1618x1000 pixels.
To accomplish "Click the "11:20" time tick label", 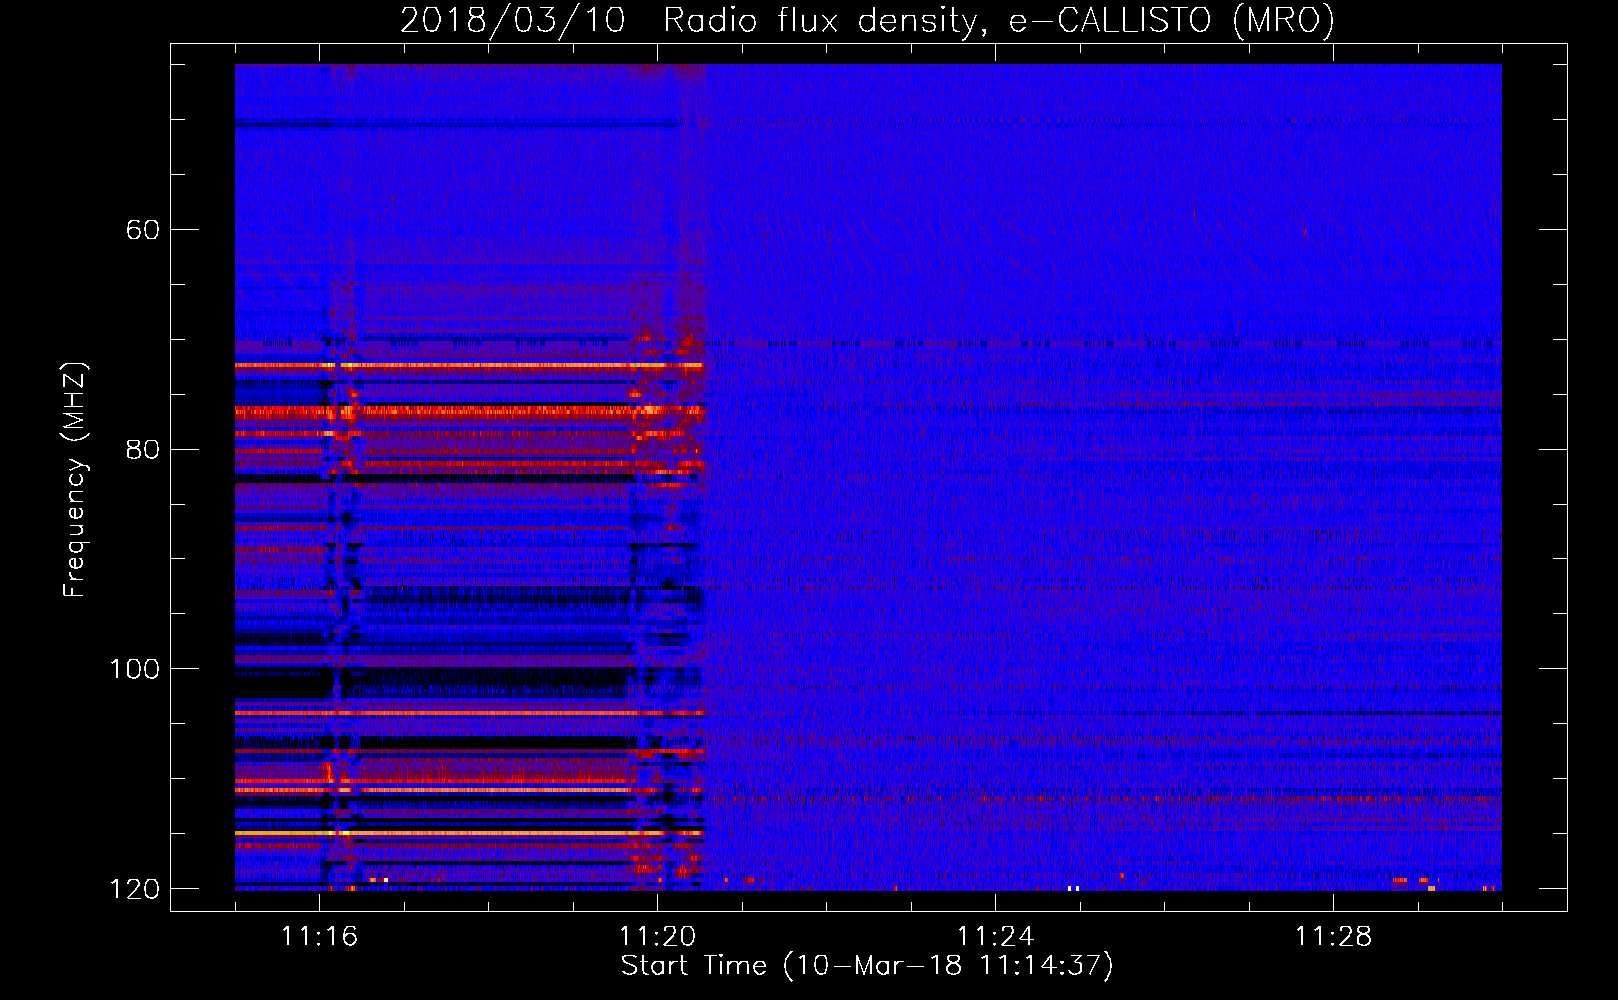I will click(658, 936).
